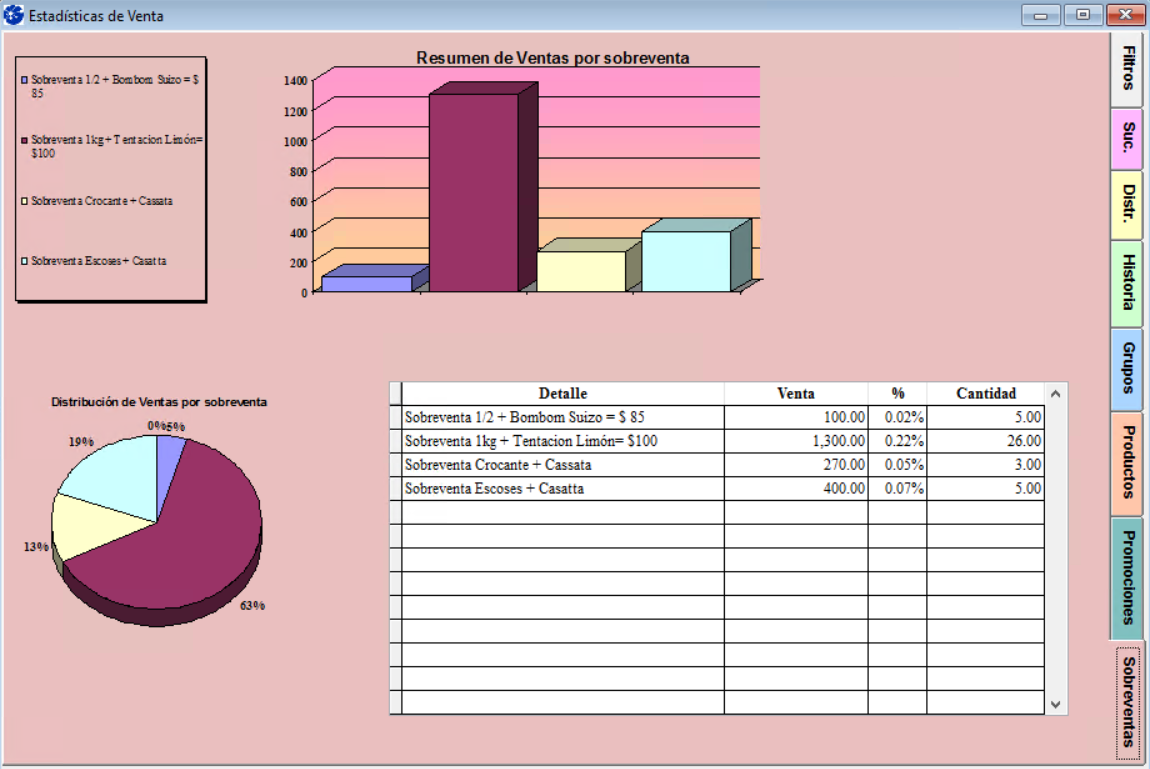Switch to the Suc. tab
The height and width of the screenshot is (769, 1150).
coord(1127,138)
